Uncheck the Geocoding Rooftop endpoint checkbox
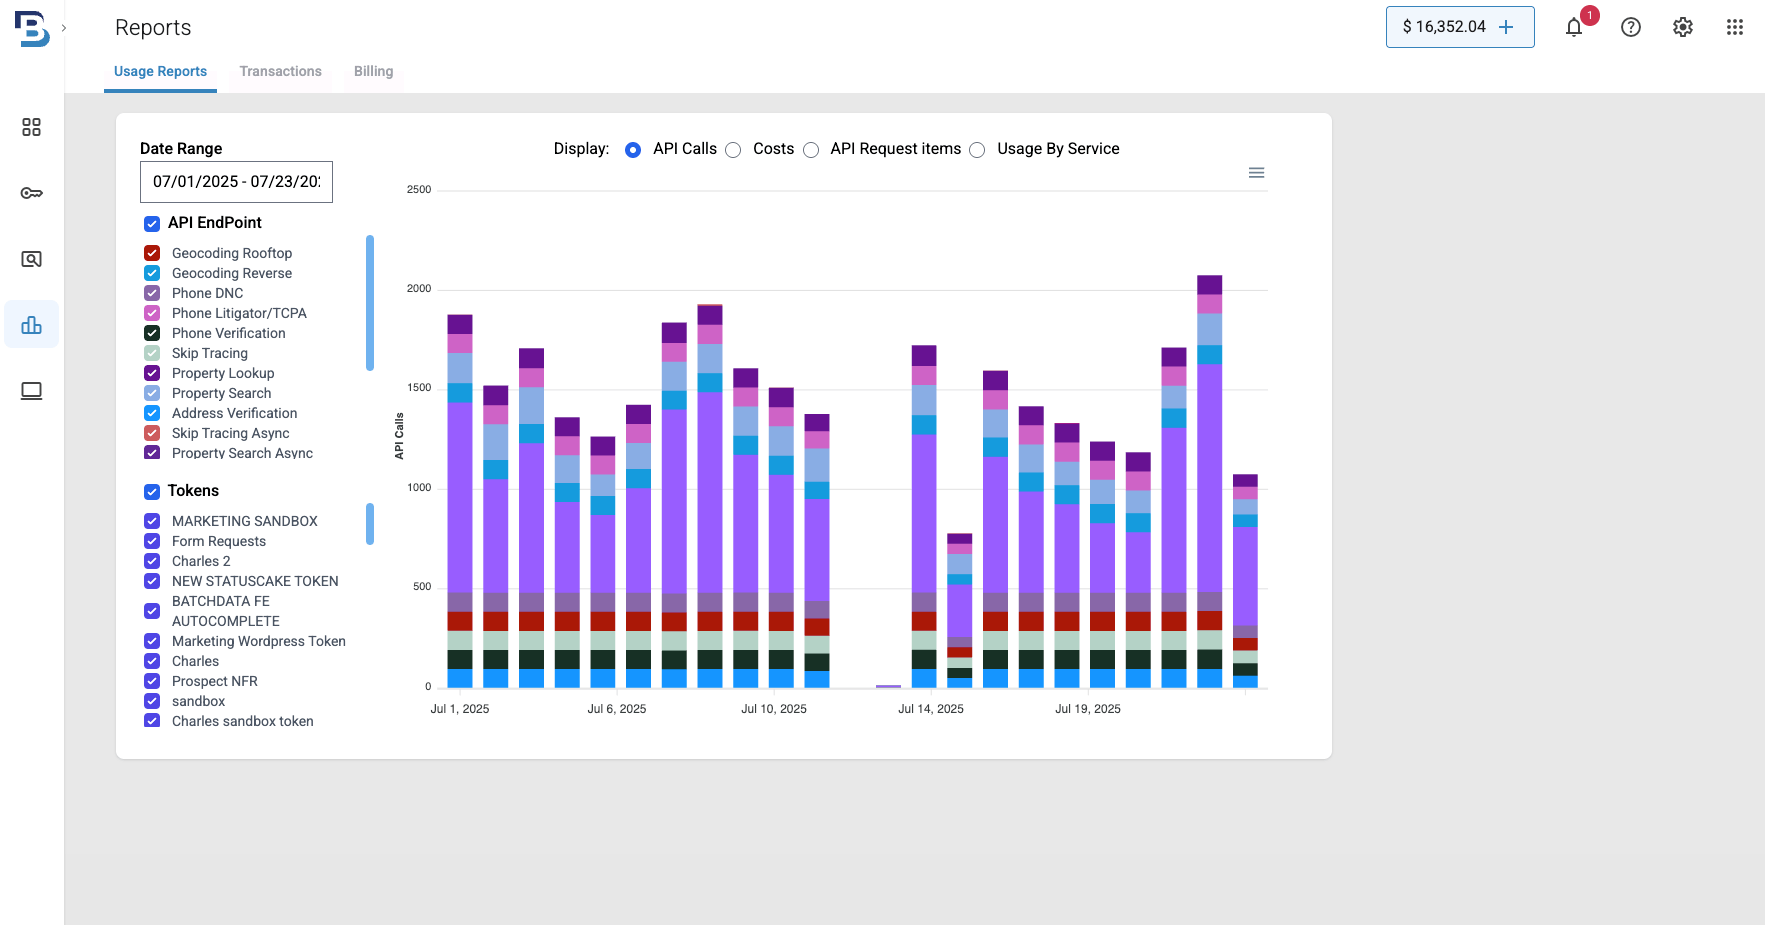Viewport: 1765px width, 925px height. (x=152, y=253)
